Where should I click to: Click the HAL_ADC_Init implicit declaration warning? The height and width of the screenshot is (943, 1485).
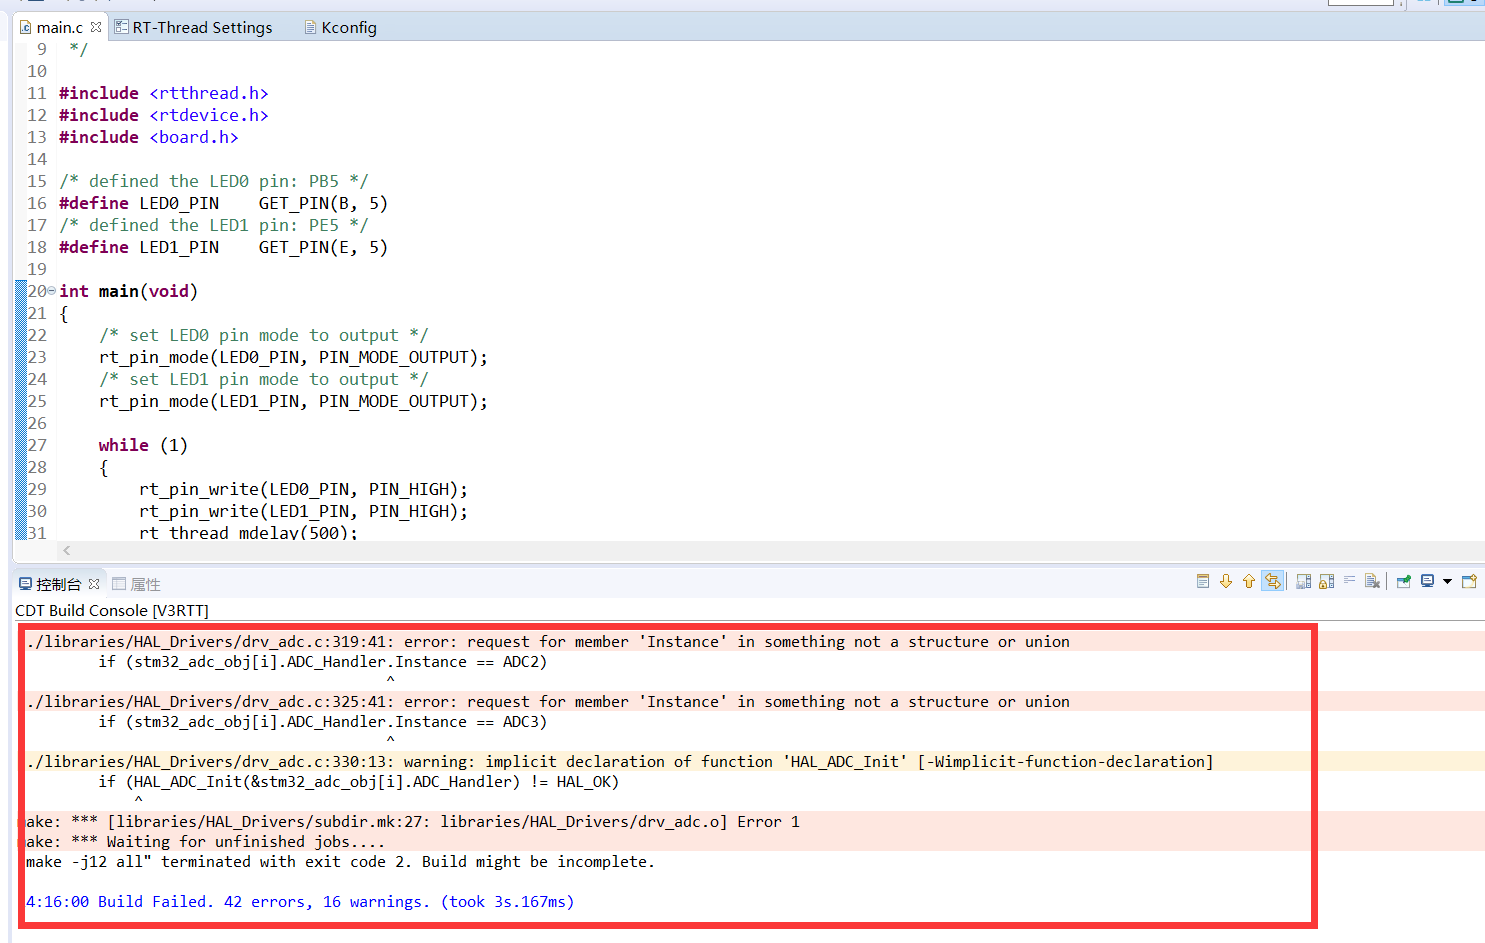pos(620,762)
